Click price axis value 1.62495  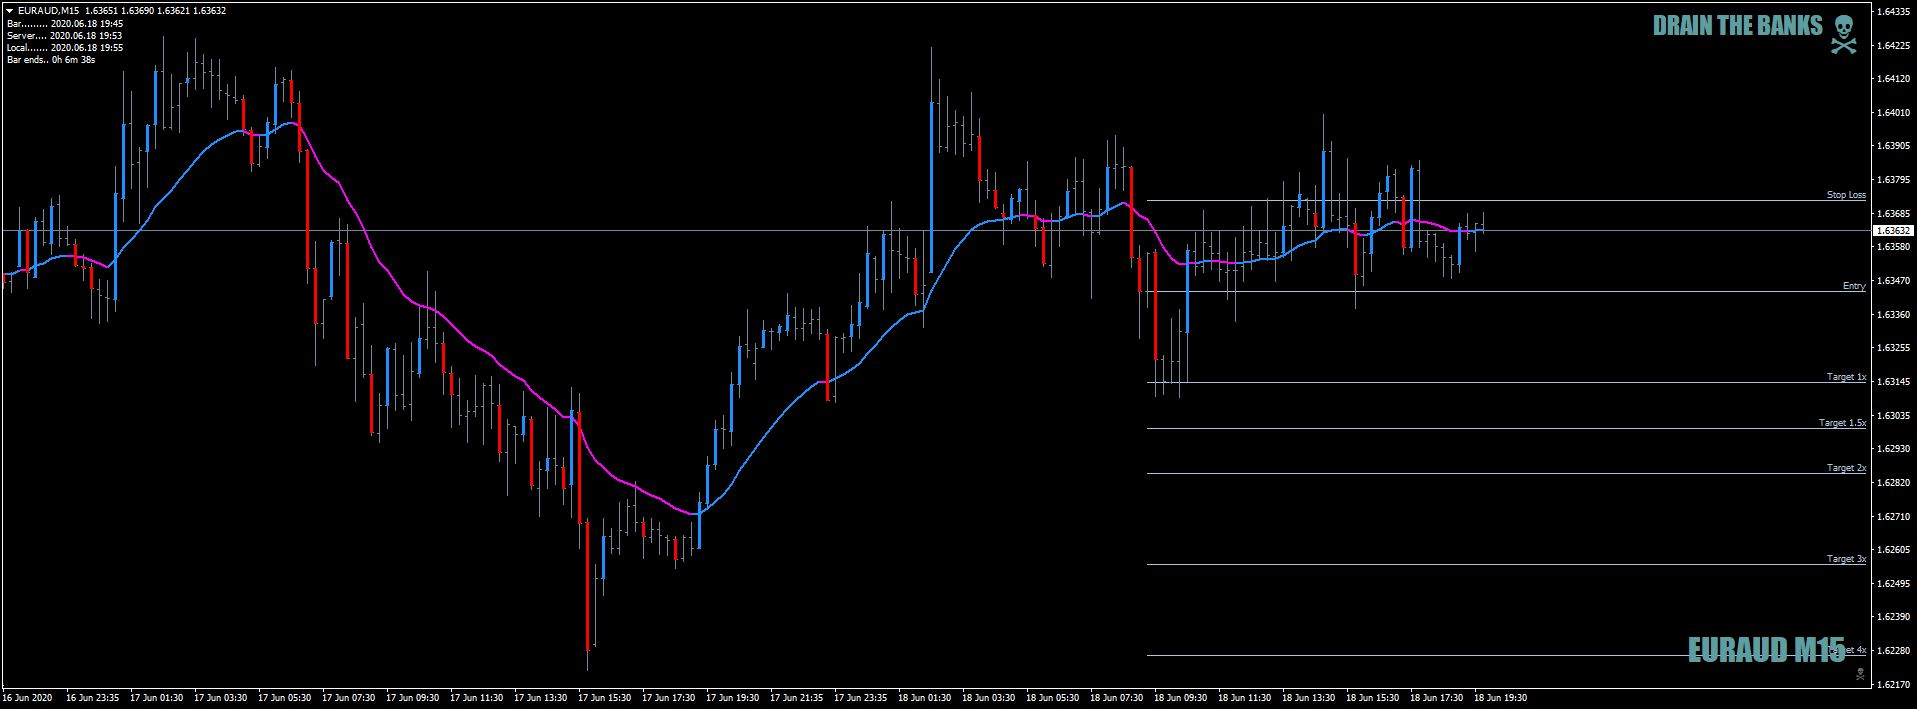click(1895, 584)
